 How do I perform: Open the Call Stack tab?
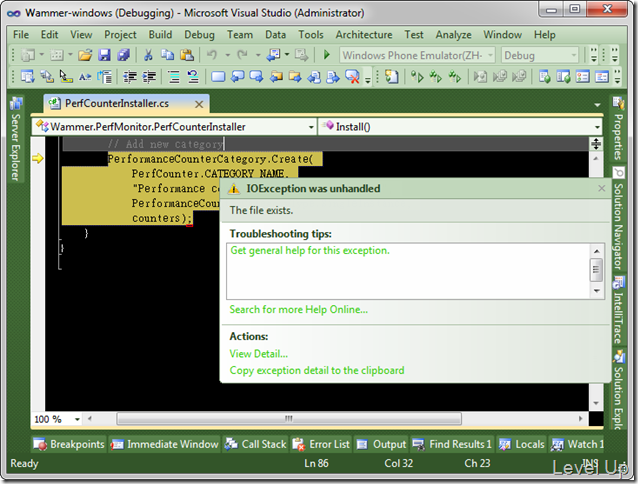tap(256, 444)
